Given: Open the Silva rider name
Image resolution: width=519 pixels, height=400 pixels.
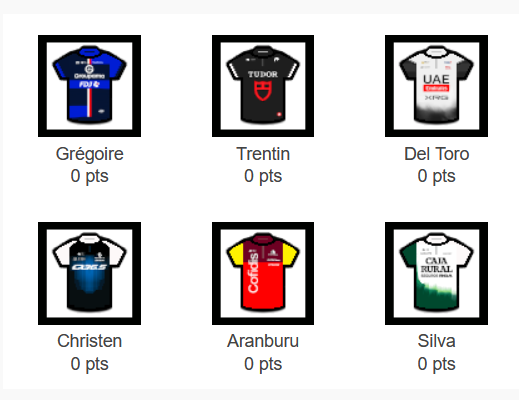Looking at the screenshot, I should pos(436,341).
